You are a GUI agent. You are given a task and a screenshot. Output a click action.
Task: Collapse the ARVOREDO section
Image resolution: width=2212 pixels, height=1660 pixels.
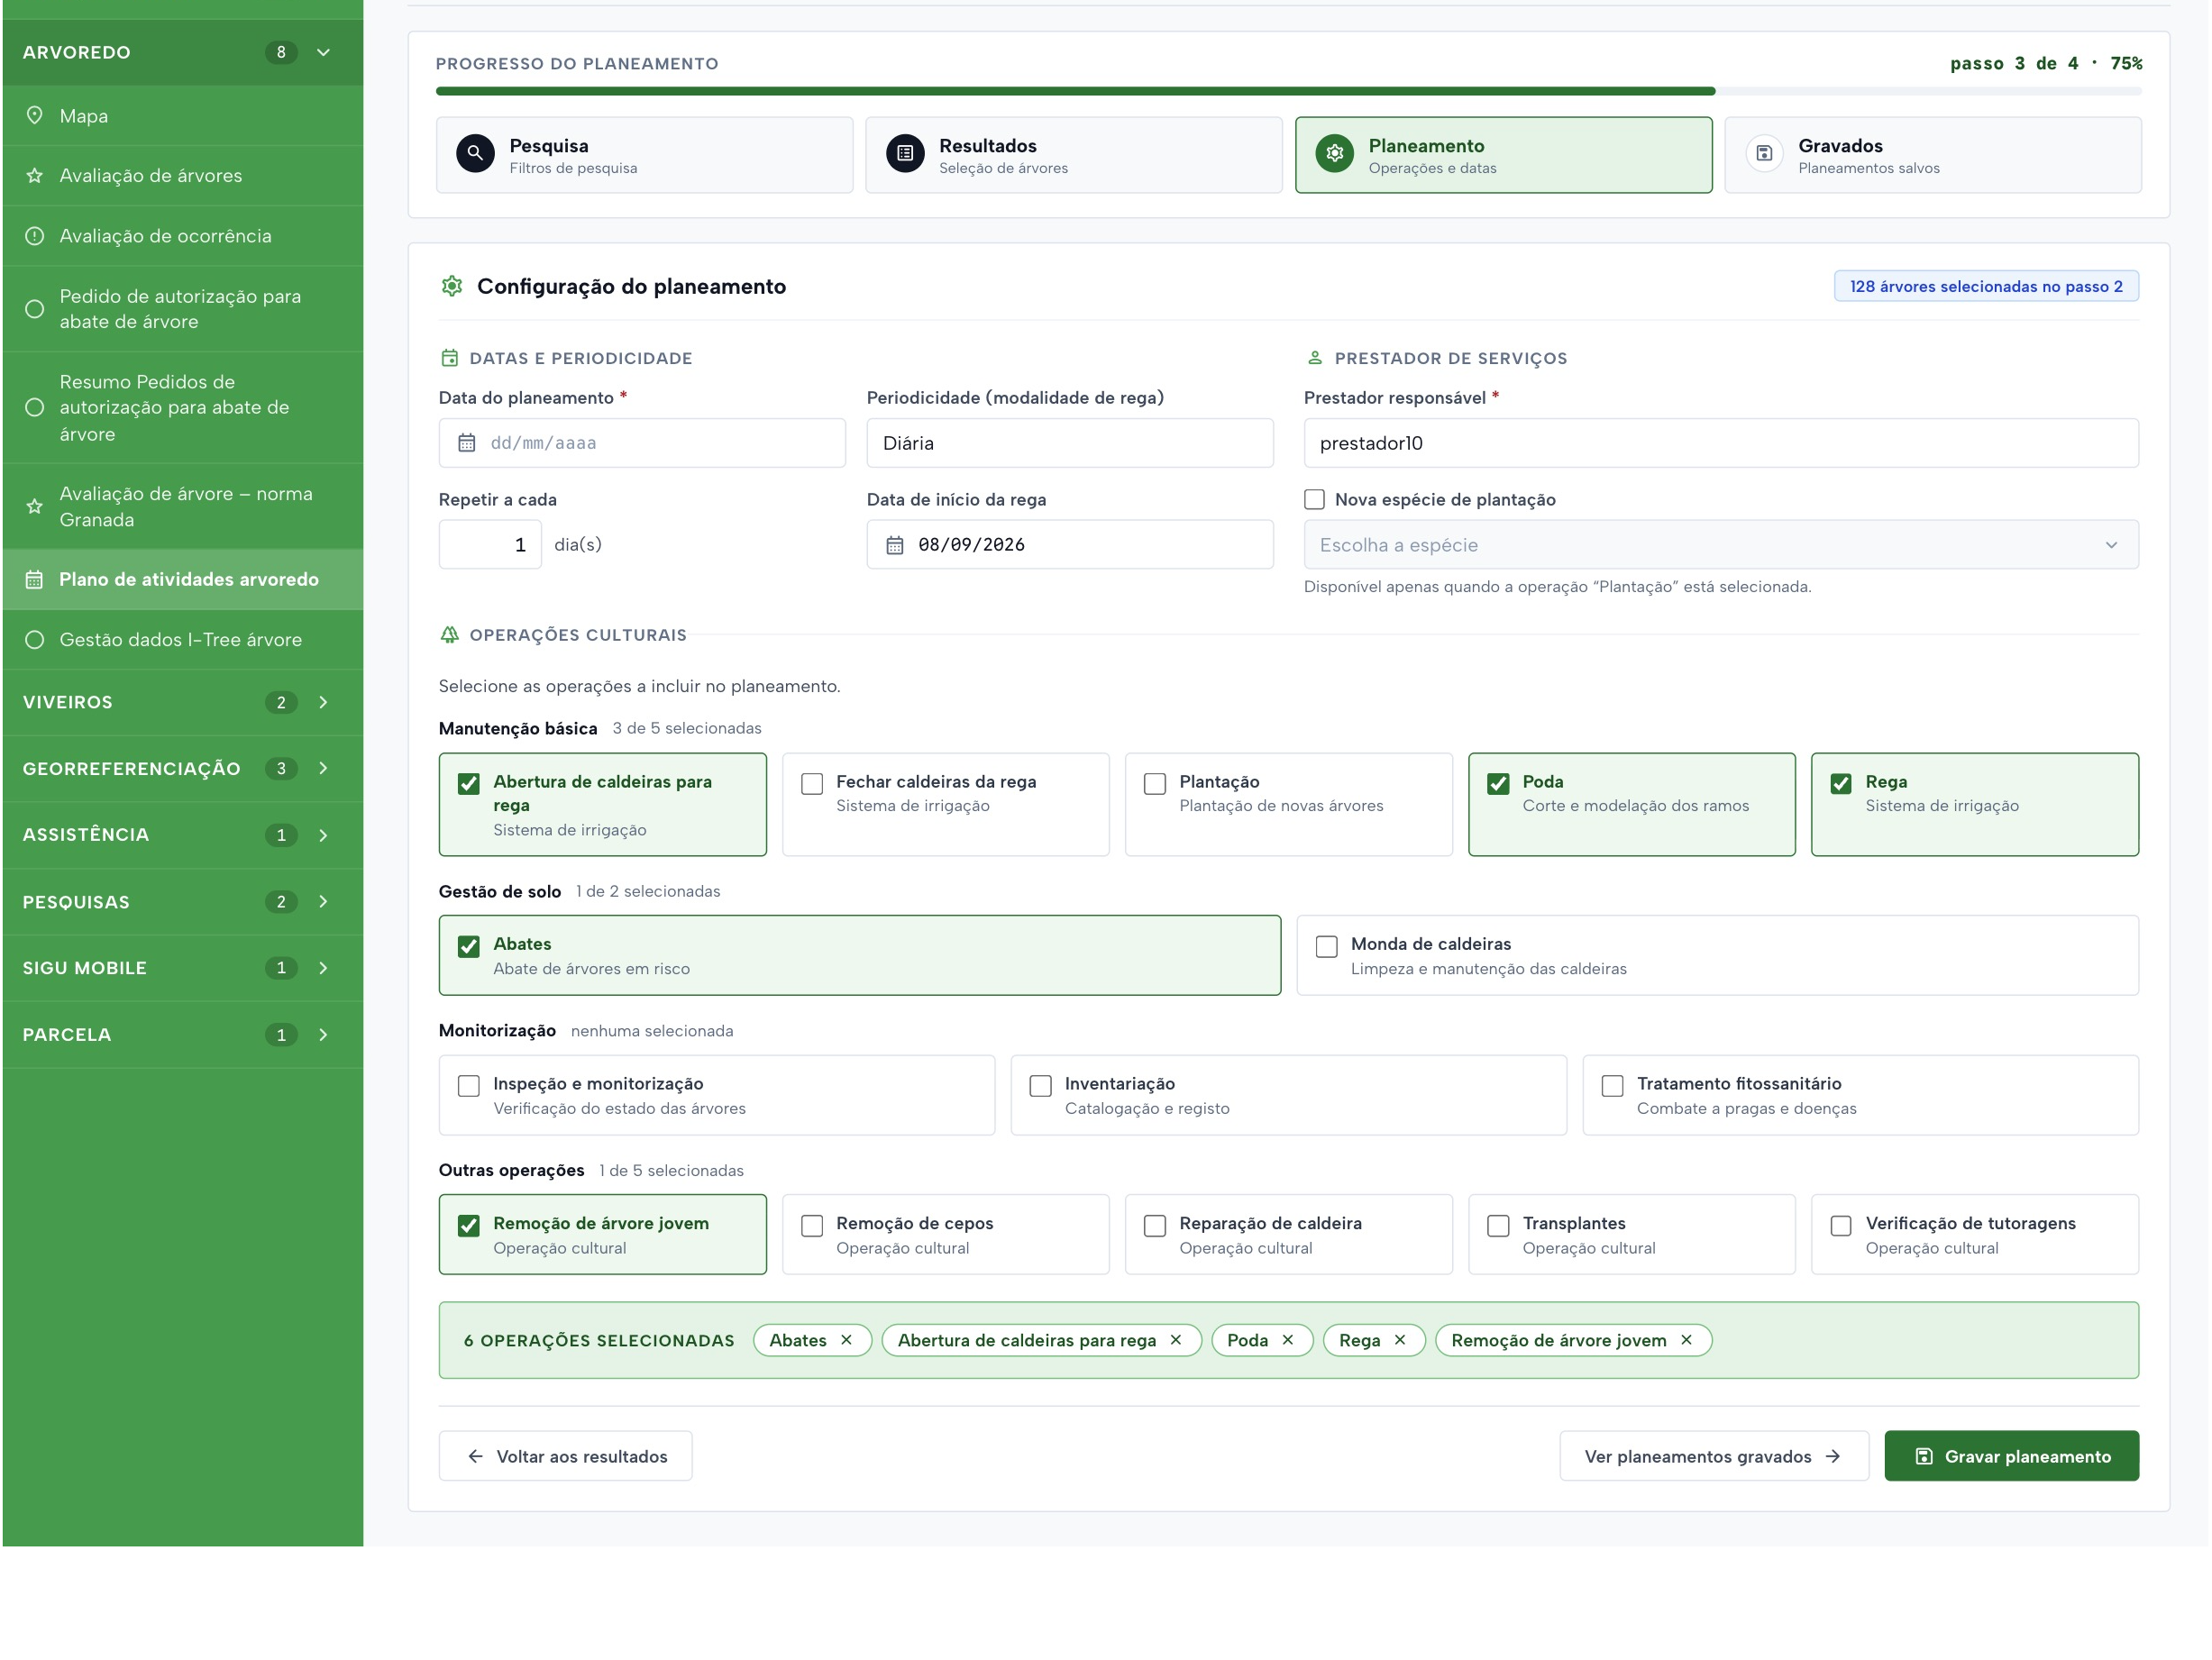pos(182,52)
